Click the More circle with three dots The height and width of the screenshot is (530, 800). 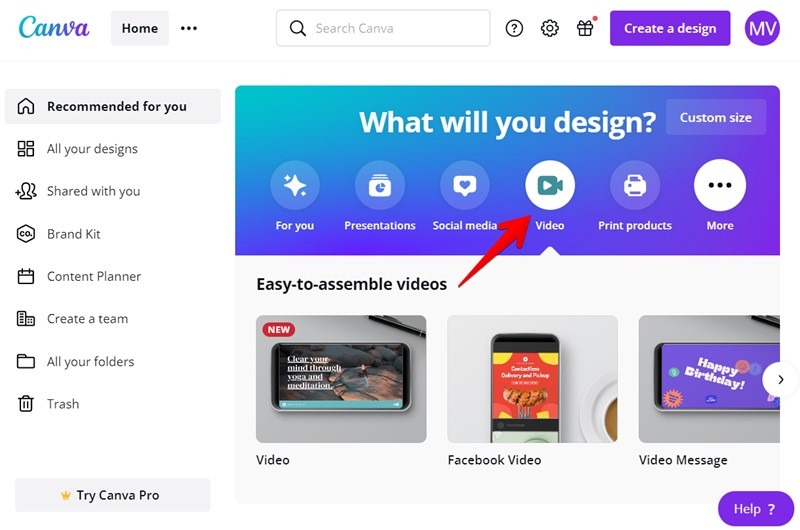pyautogui.click(x=720, y=185)
